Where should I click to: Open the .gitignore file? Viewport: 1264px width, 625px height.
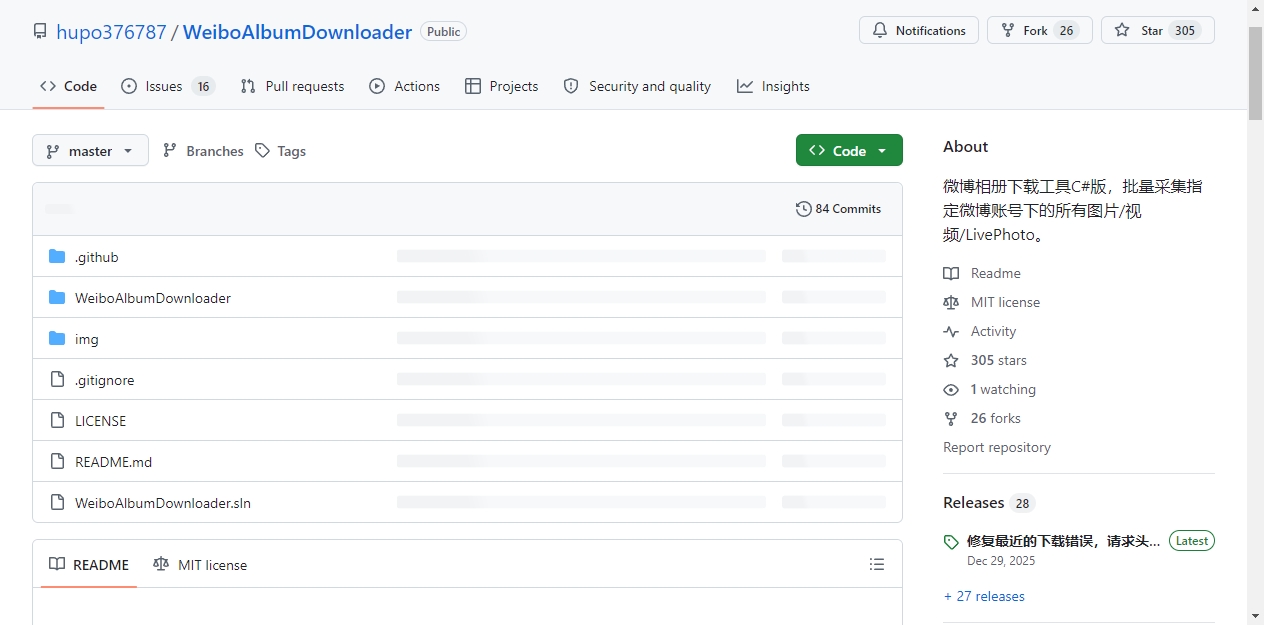104,380
